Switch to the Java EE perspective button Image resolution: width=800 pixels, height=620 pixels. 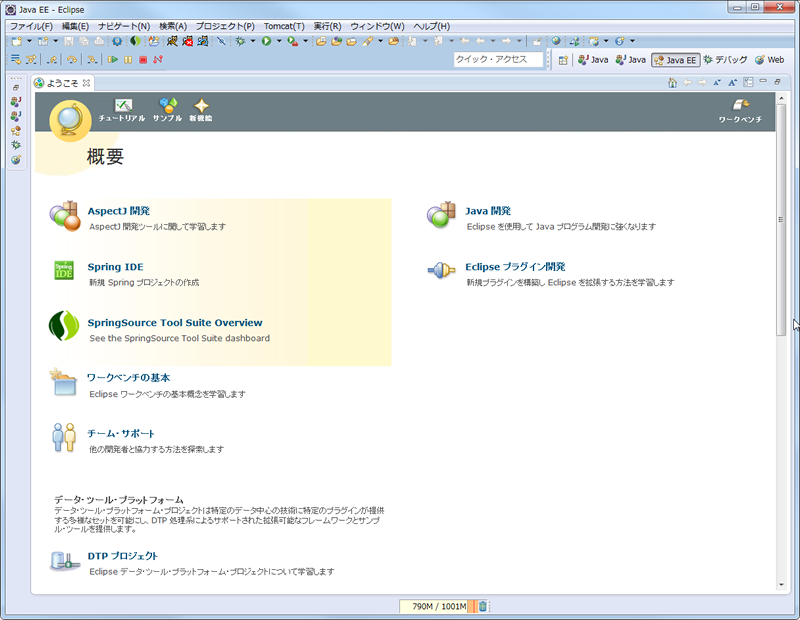pyautogui.click(x=676, y=60)
